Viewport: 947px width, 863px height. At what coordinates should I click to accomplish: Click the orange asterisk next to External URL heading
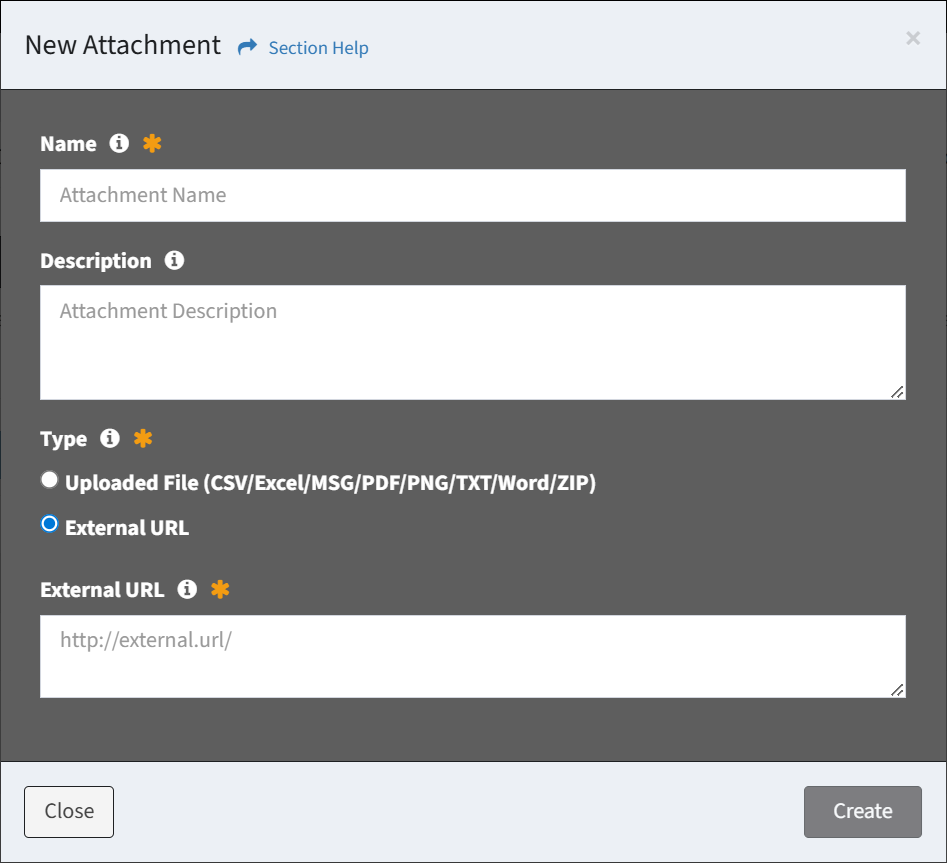[x=220, y=590]
